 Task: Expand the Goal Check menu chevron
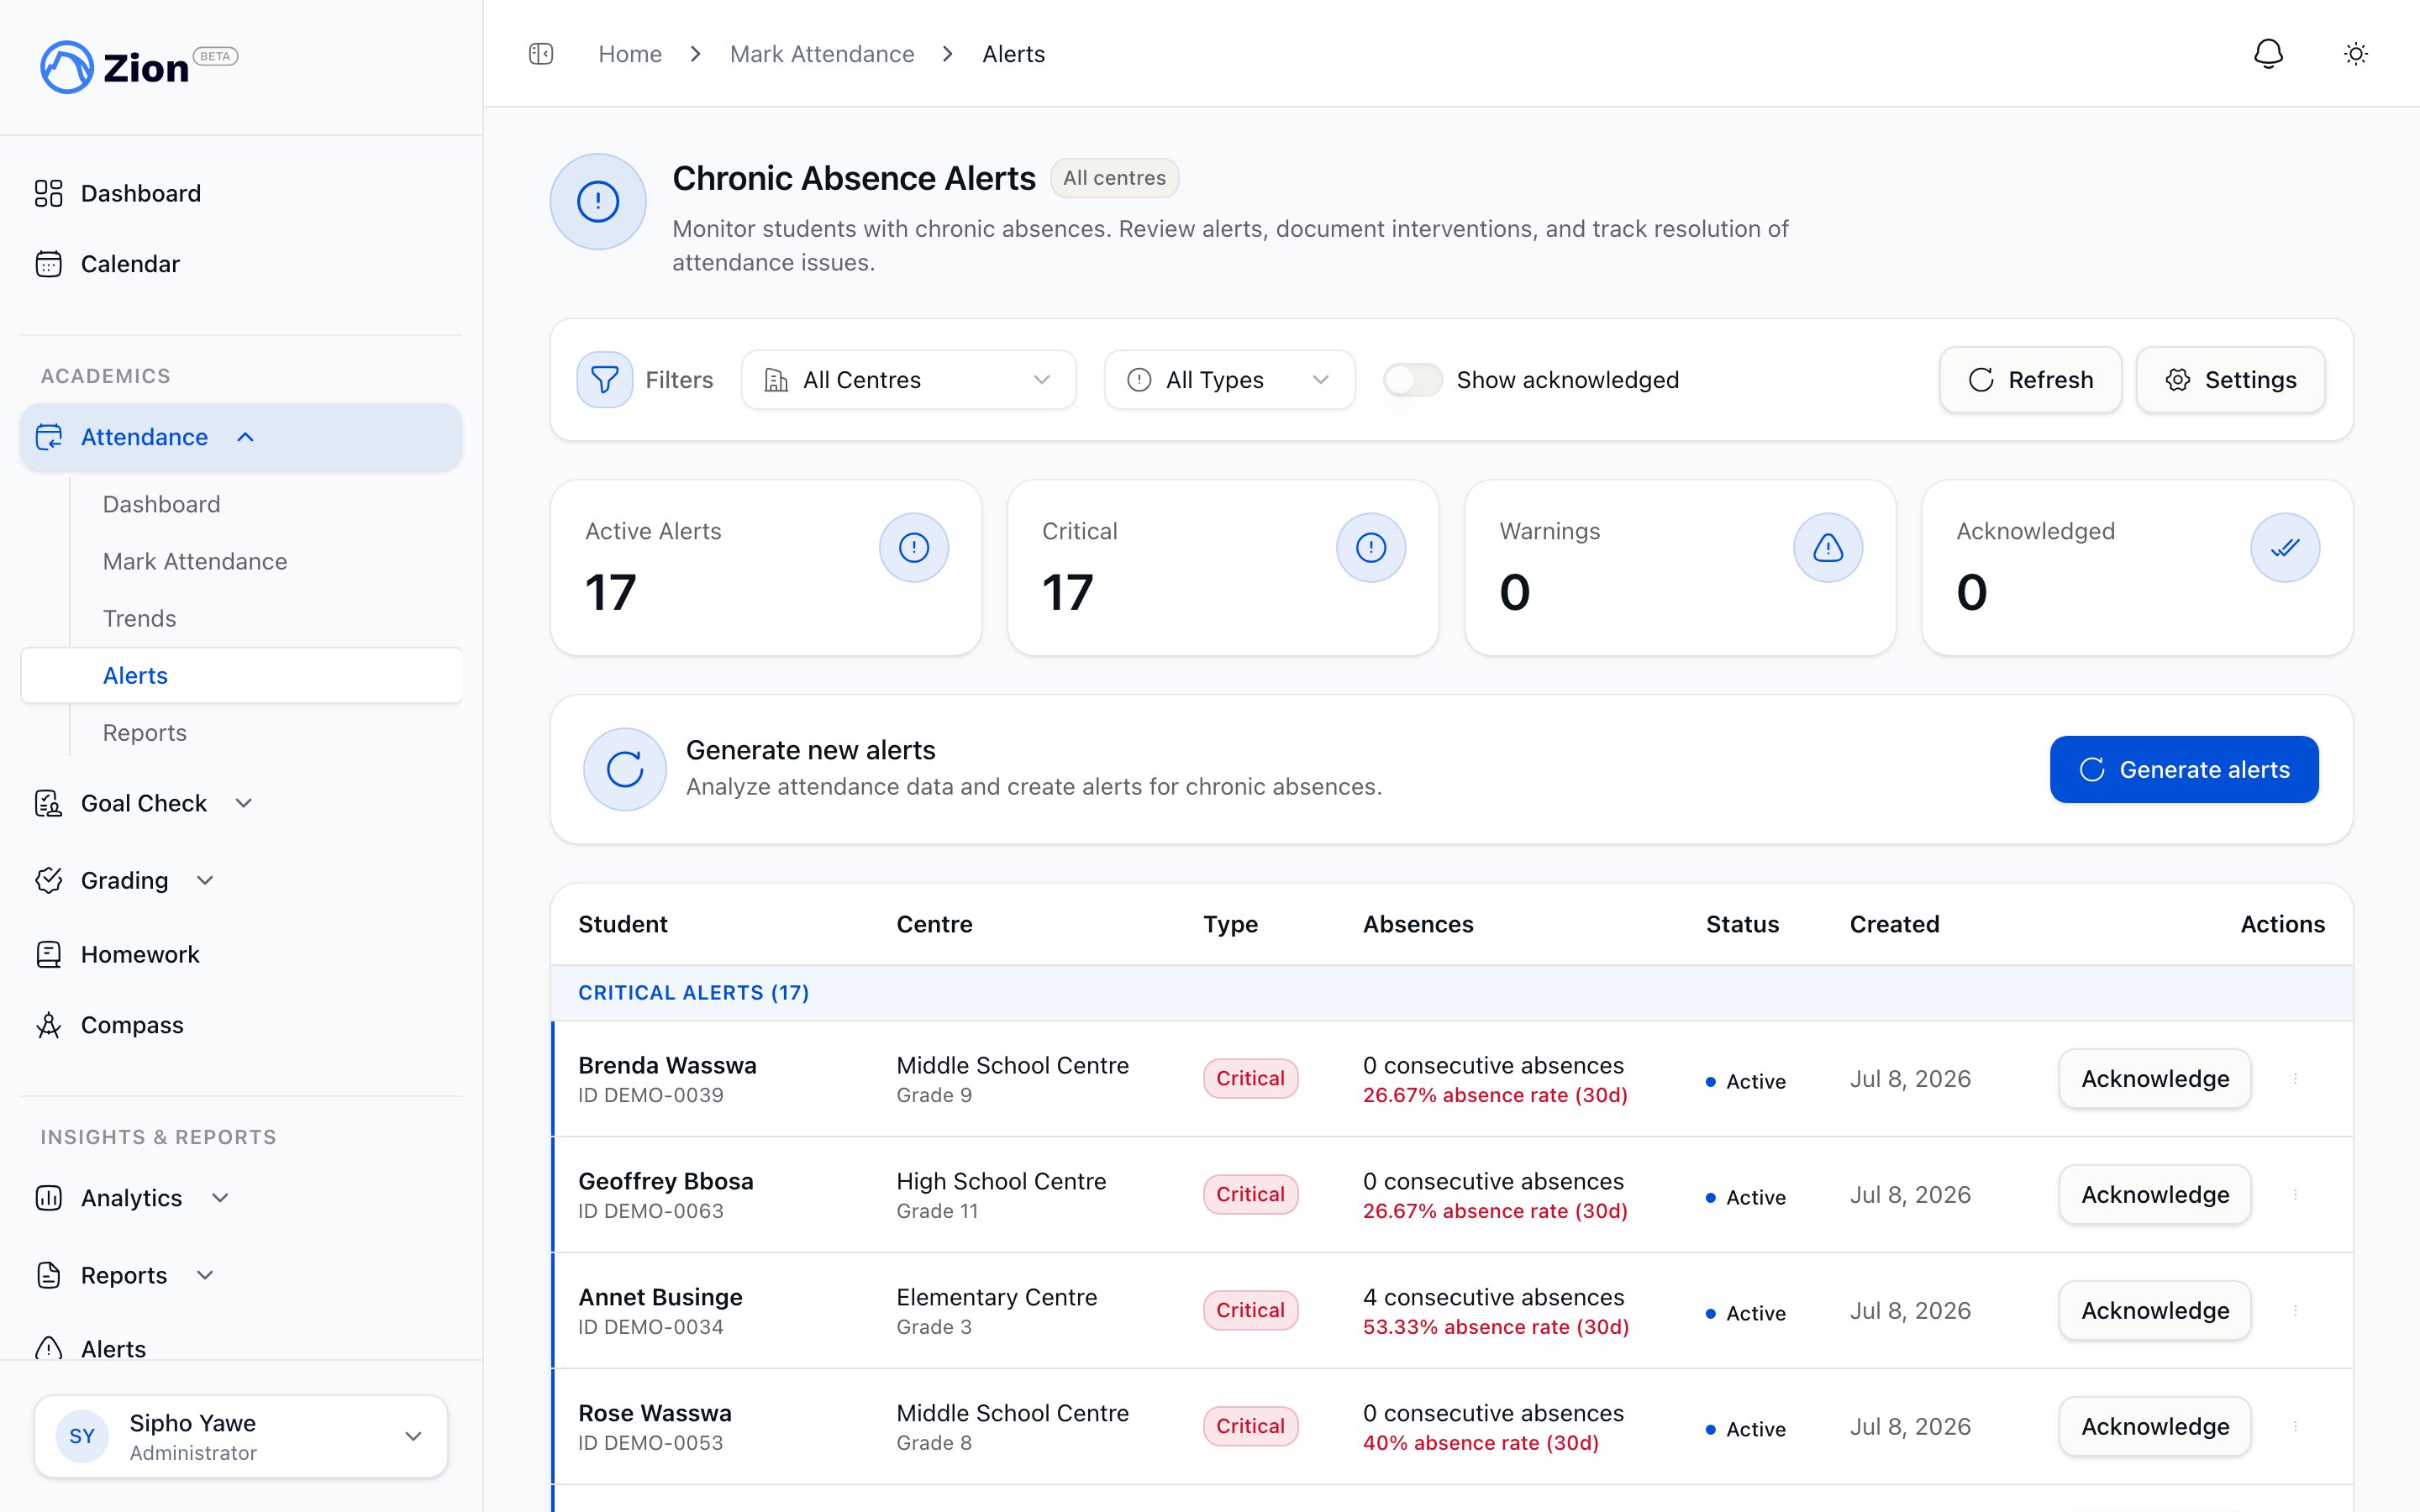click(244, 803)
